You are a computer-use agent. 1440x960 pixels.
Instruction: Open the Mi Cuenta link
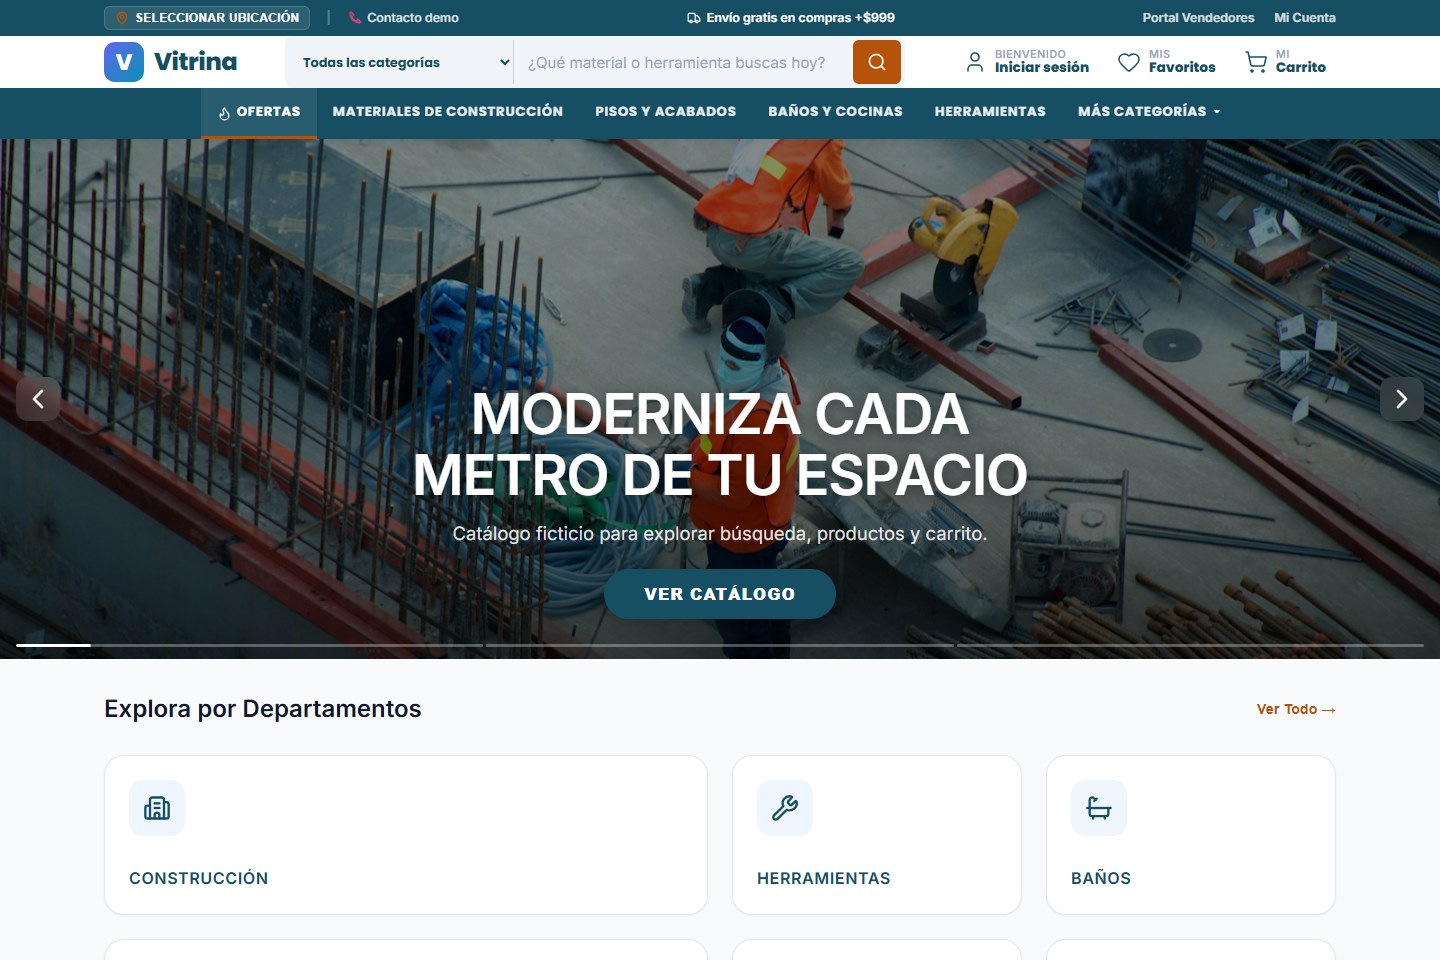[1305, 18]
